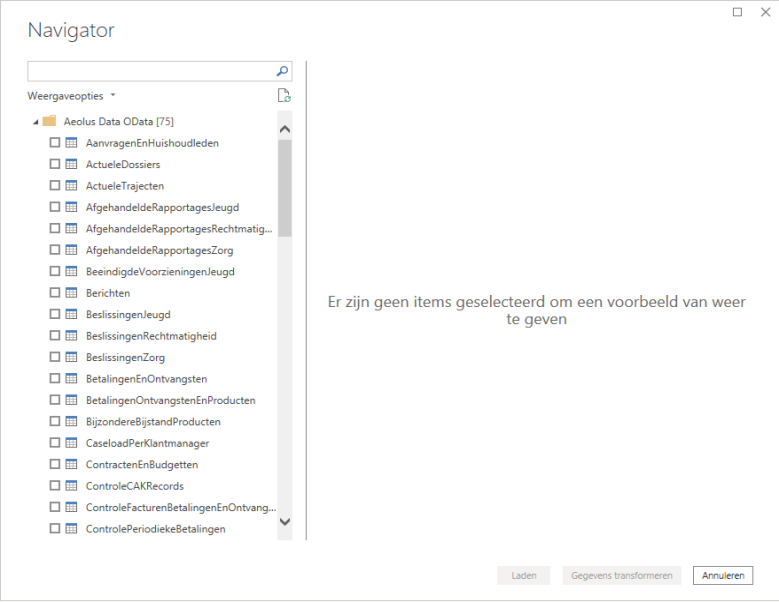This screenshot has height=602, width=779.
Task: Click table icon beside BetalingenEnOntvangsten
Action: [72, 378]
